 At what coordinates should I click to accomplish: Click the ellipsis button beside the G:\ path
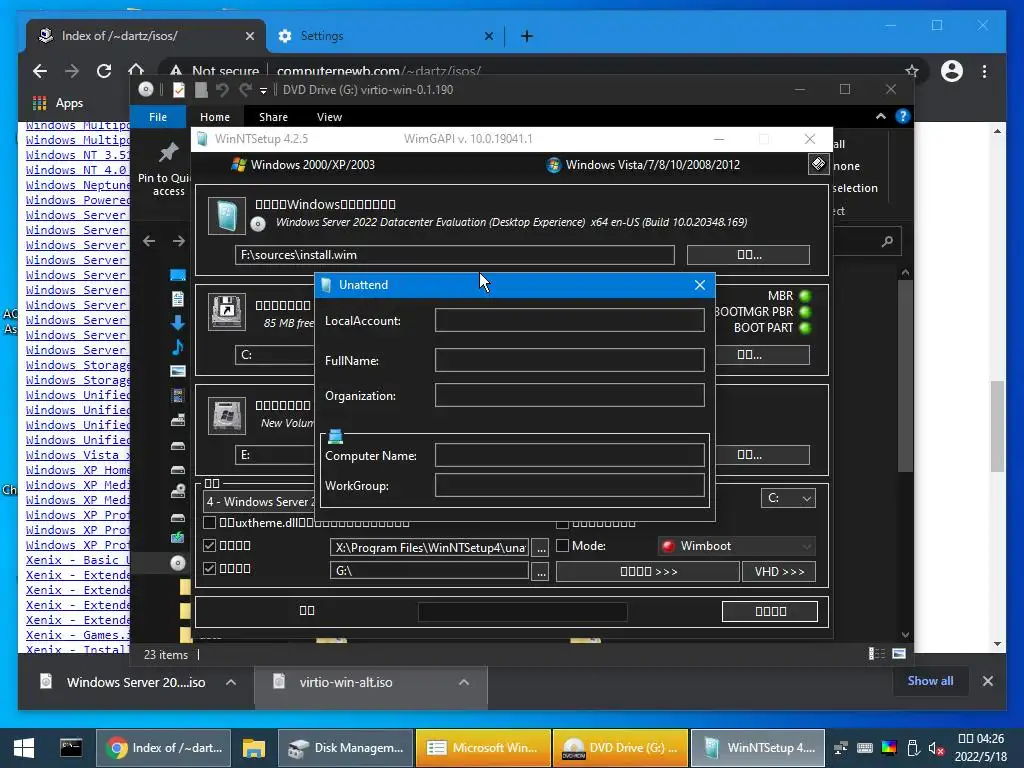point(541,571)
